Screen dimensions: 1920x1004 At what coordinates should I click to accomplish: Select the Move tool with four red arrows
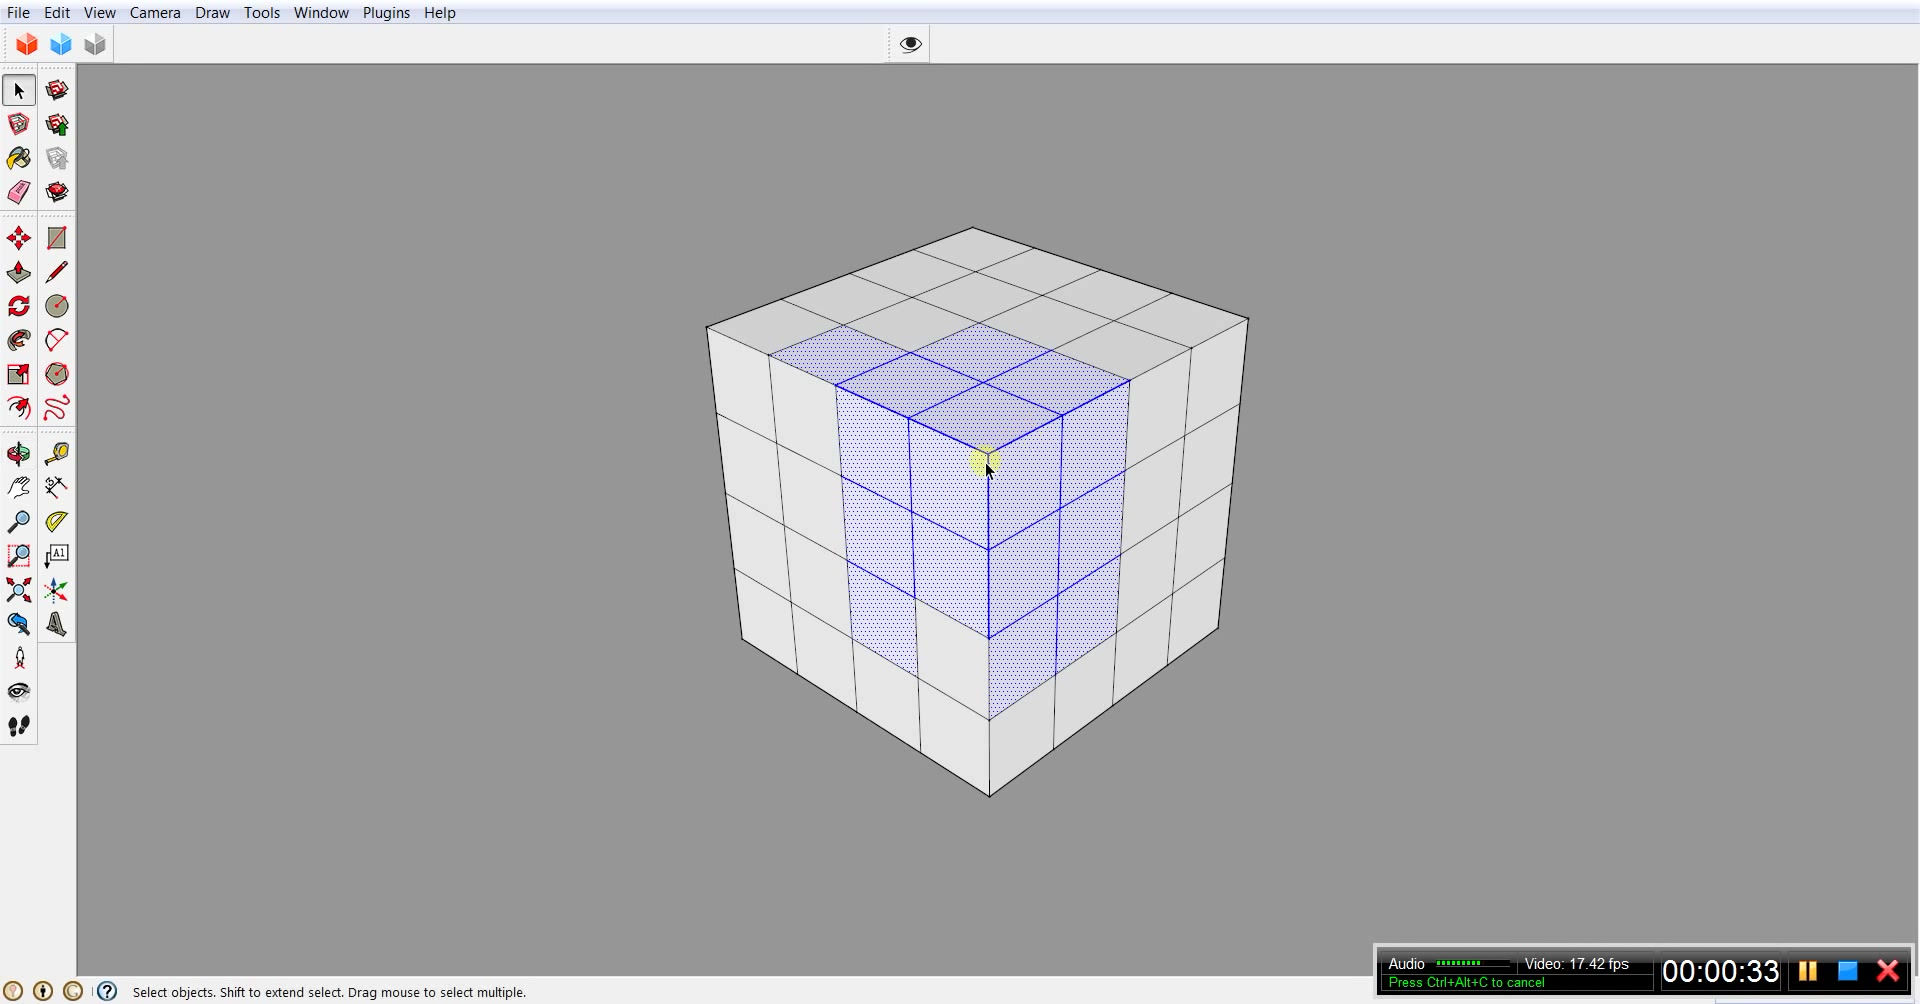pyautogui.click(x=19, y=238)
